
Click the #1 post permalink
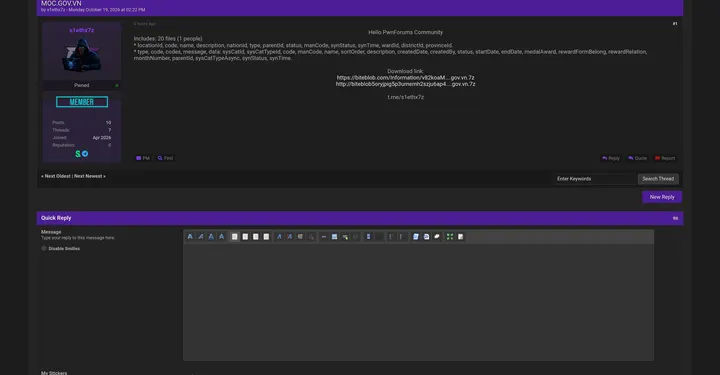pyautogui.click(x=675, y=24)
